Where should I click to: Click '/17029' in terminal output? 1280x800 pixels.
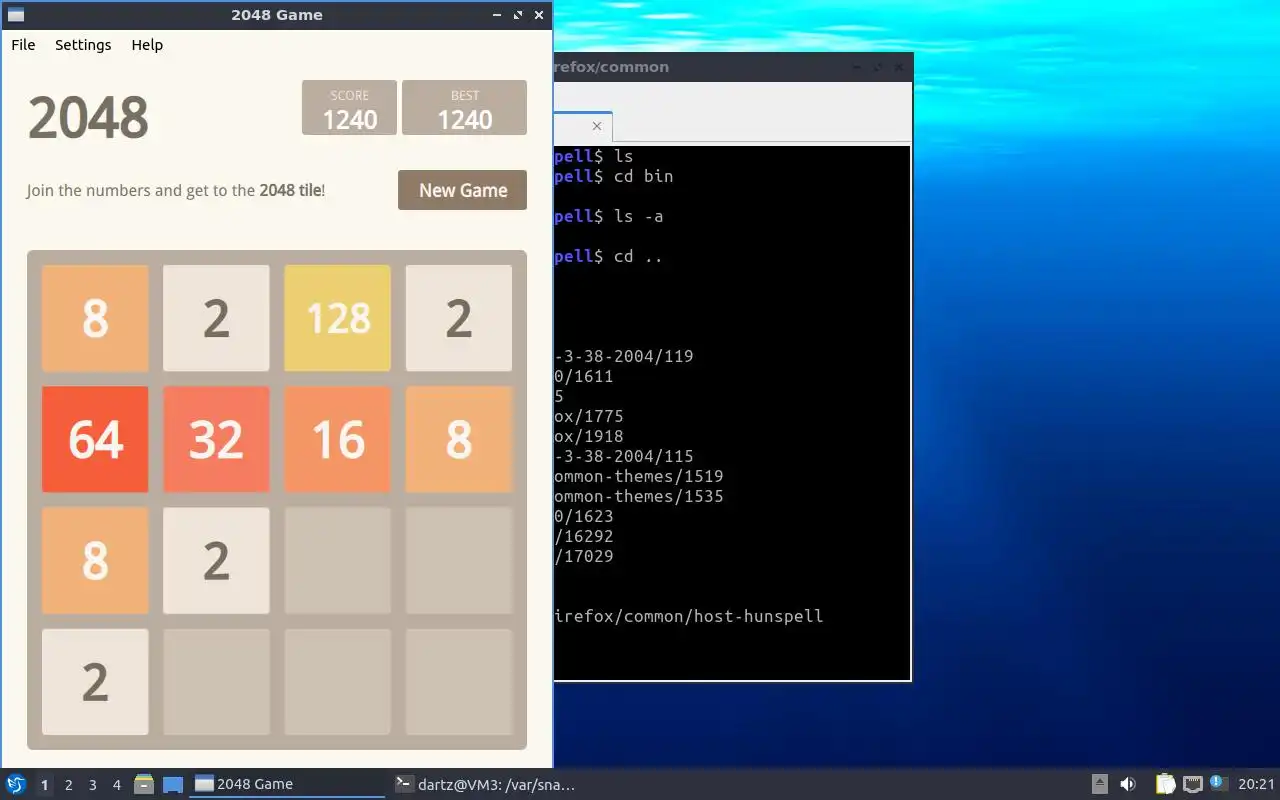coord(584,556)
